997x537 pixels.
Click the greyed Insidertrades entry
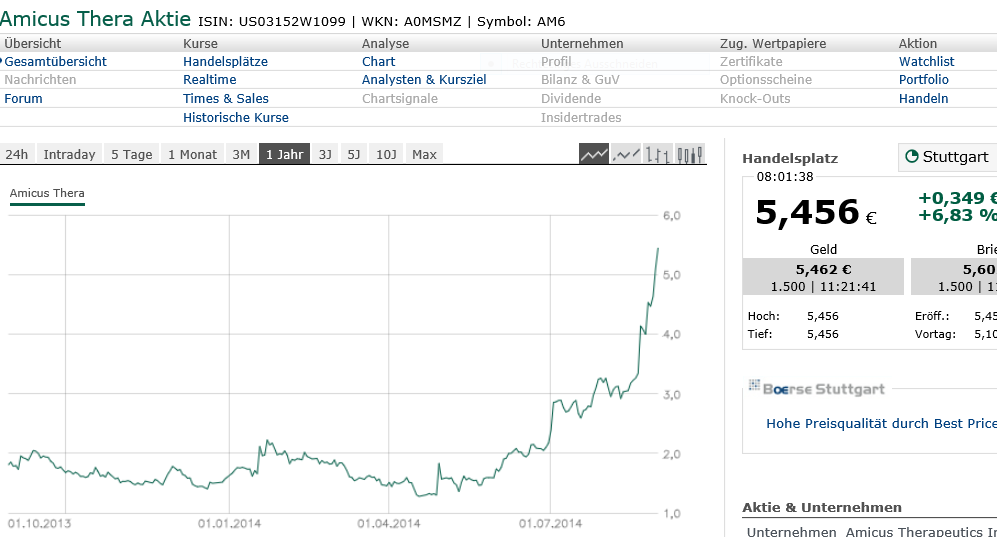point(581,118)
